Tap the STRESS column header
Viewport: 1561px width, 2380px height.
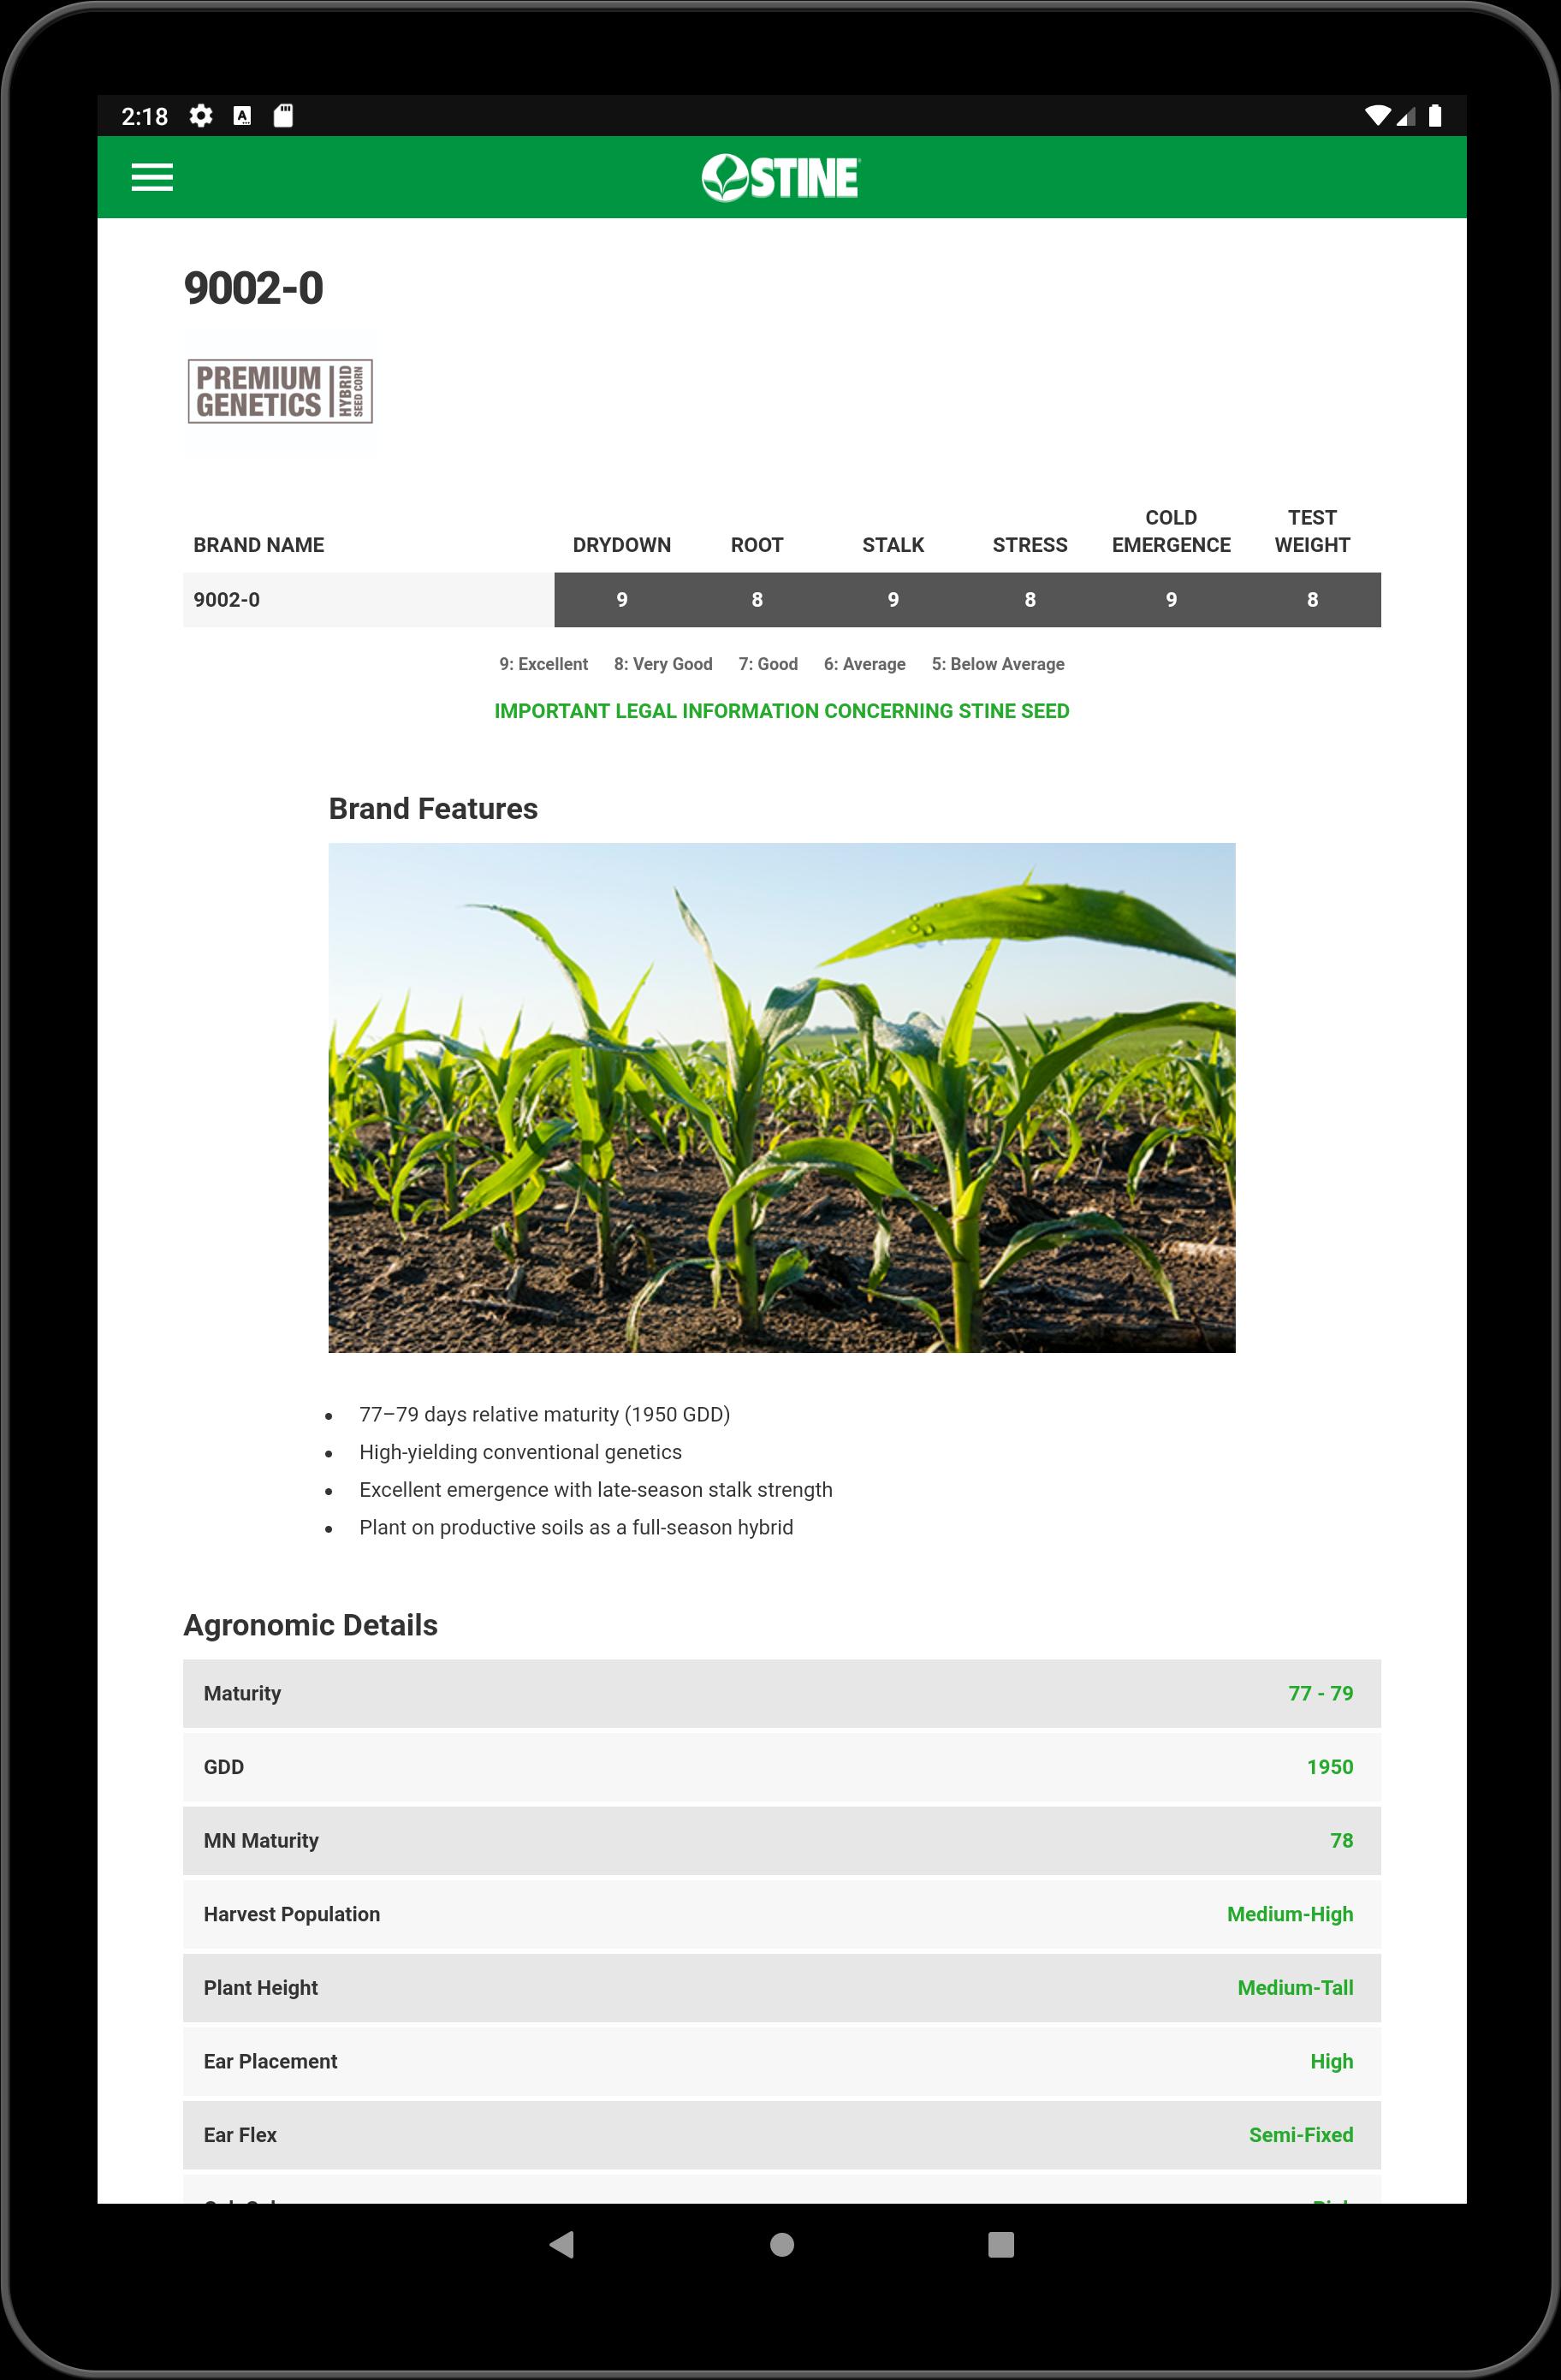1029,545
